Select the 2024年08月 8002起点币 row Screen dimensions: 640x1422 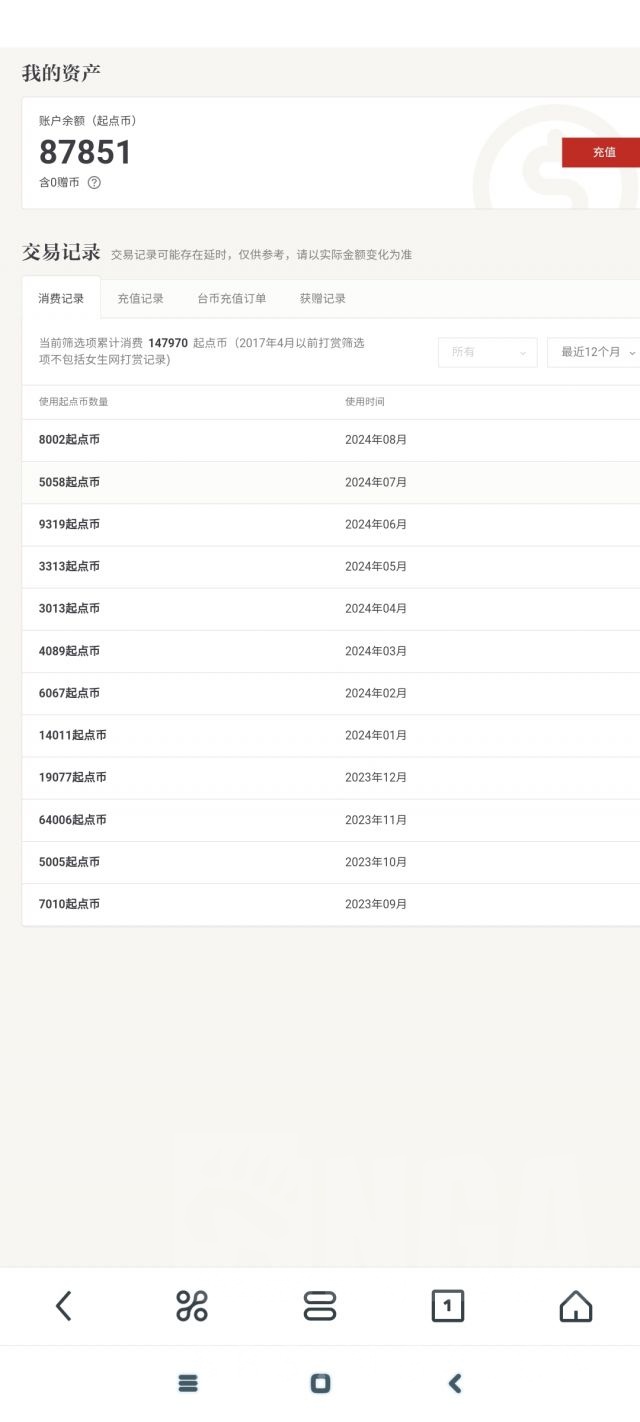330,440
